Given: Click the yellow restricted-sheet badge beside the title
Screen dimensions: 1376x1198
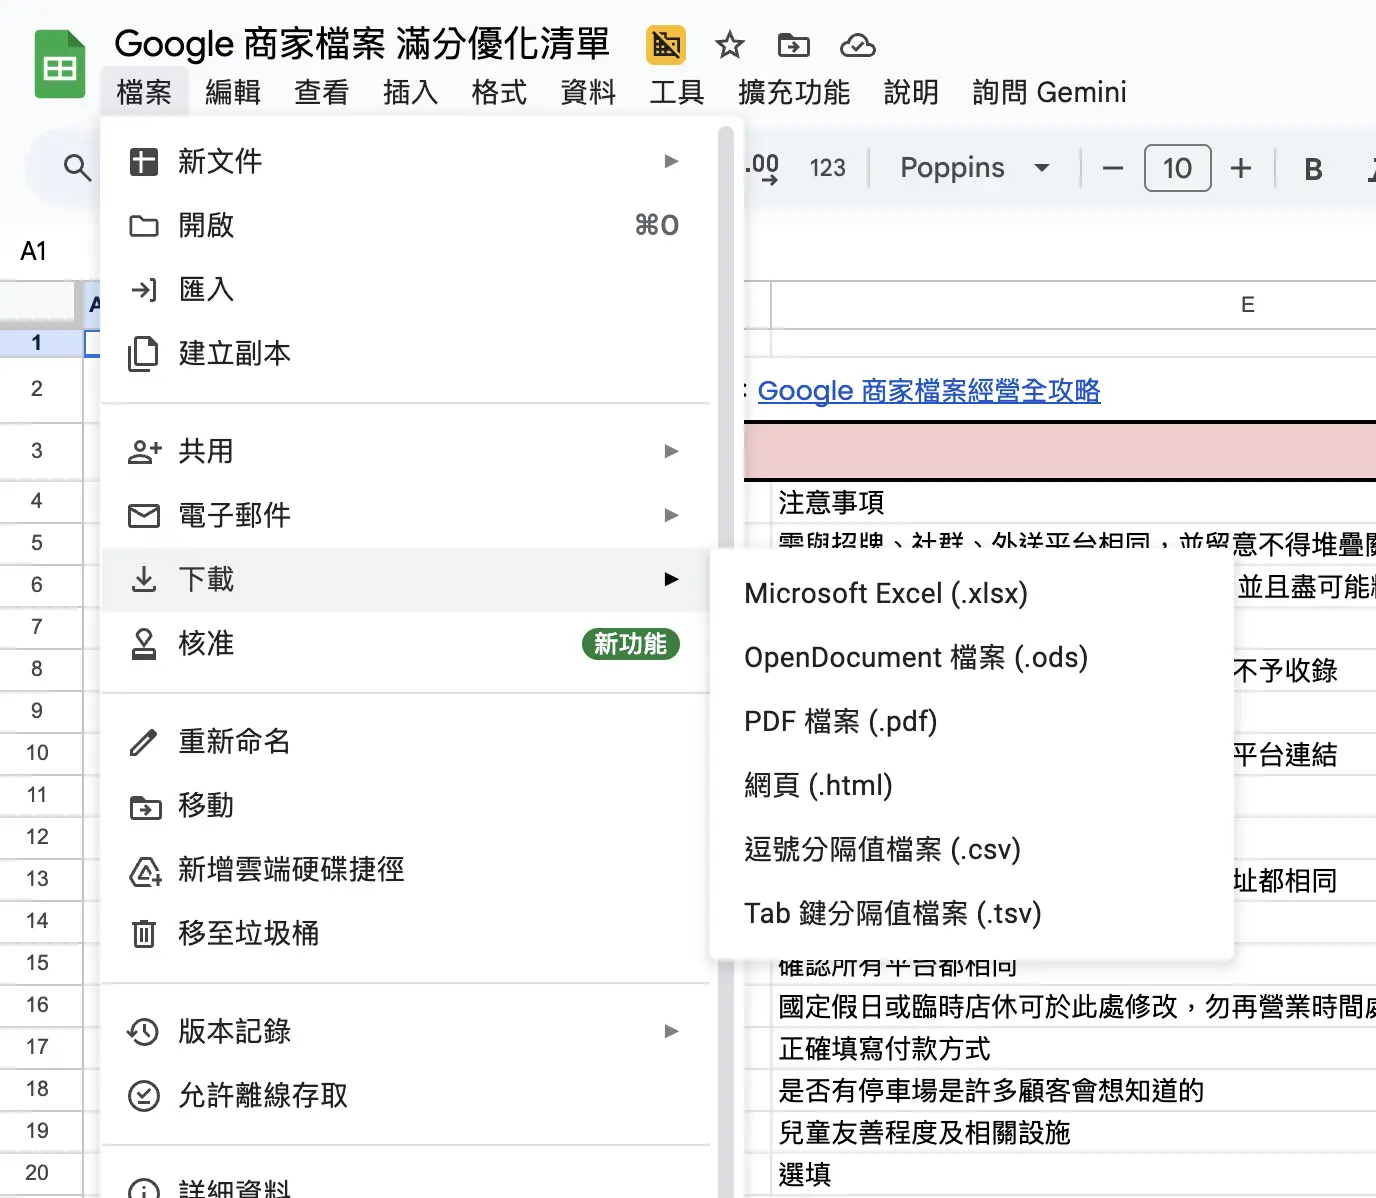Looking at the screenshot, I should (x=665, y=45).
